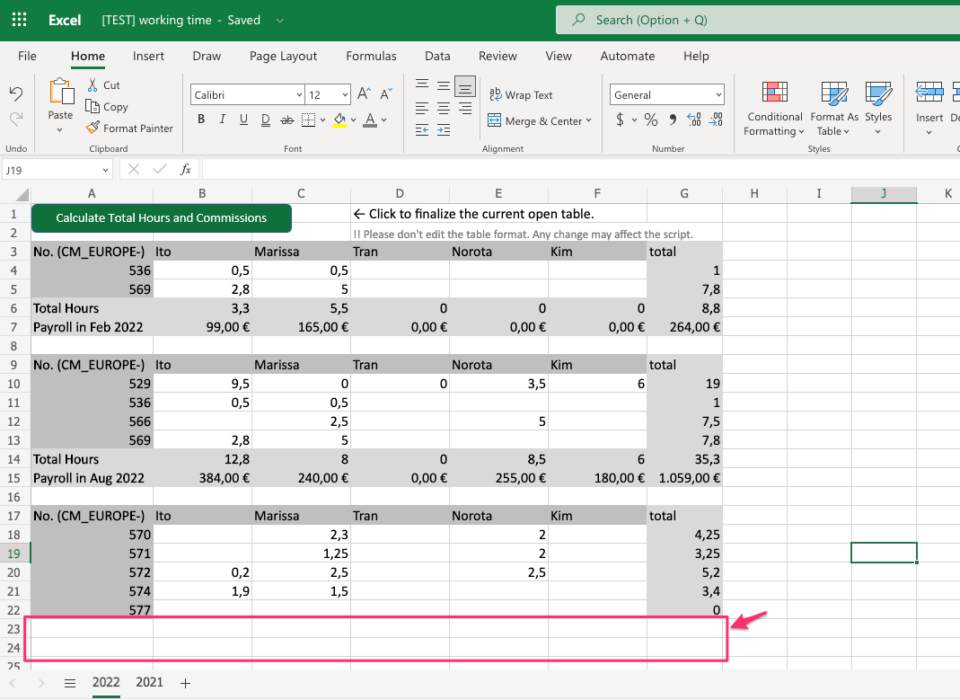Screen dimensions: 960x700
Task: Open the app launcher waffle icon
Action: click(20, 20)
